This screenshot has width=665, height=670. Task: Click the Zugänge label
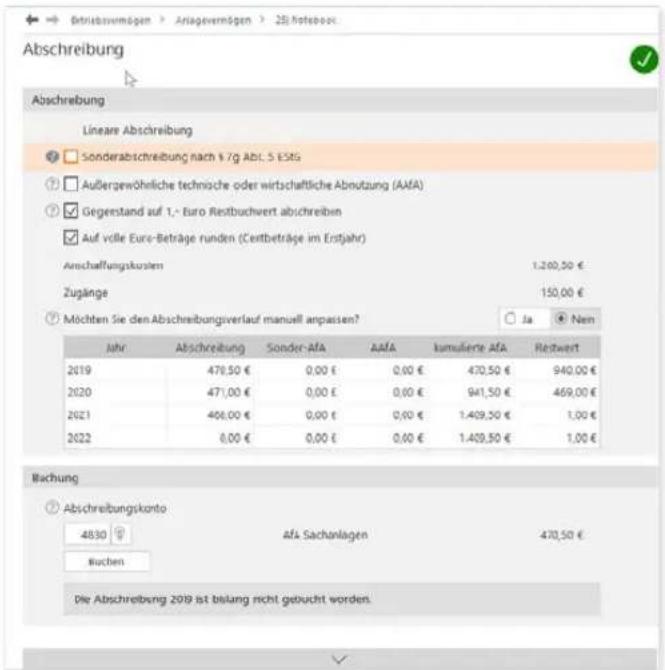[85, 293]
